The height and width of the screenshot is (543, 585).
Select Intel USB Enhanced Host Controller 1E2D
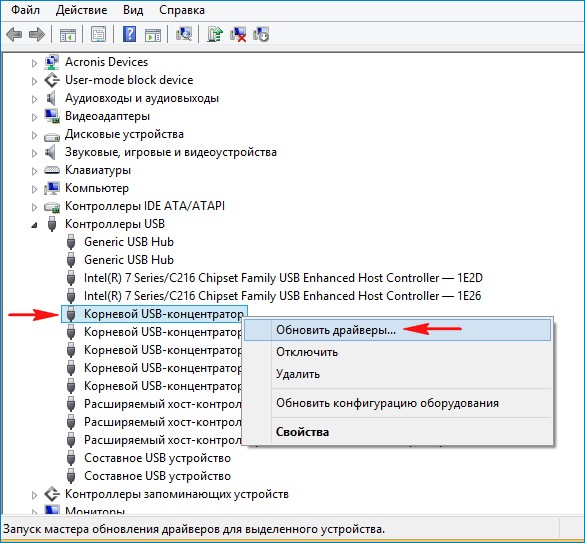click(283, 278)
